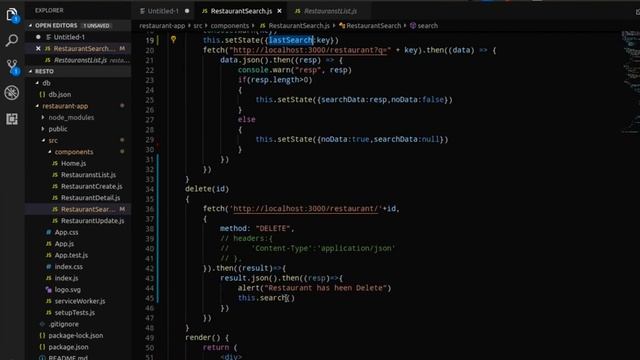640x360 pixels.
Task: Click the JS icon beside Home.js
Action: [x=55, y=163]
